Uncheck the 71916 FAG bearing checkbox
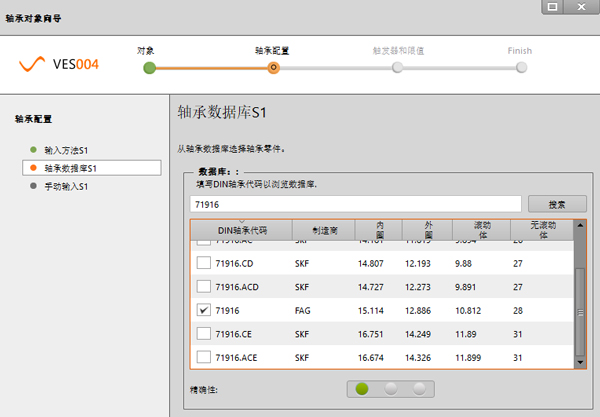The width and height of the screenshot is (600, 417). click(204, 311)
